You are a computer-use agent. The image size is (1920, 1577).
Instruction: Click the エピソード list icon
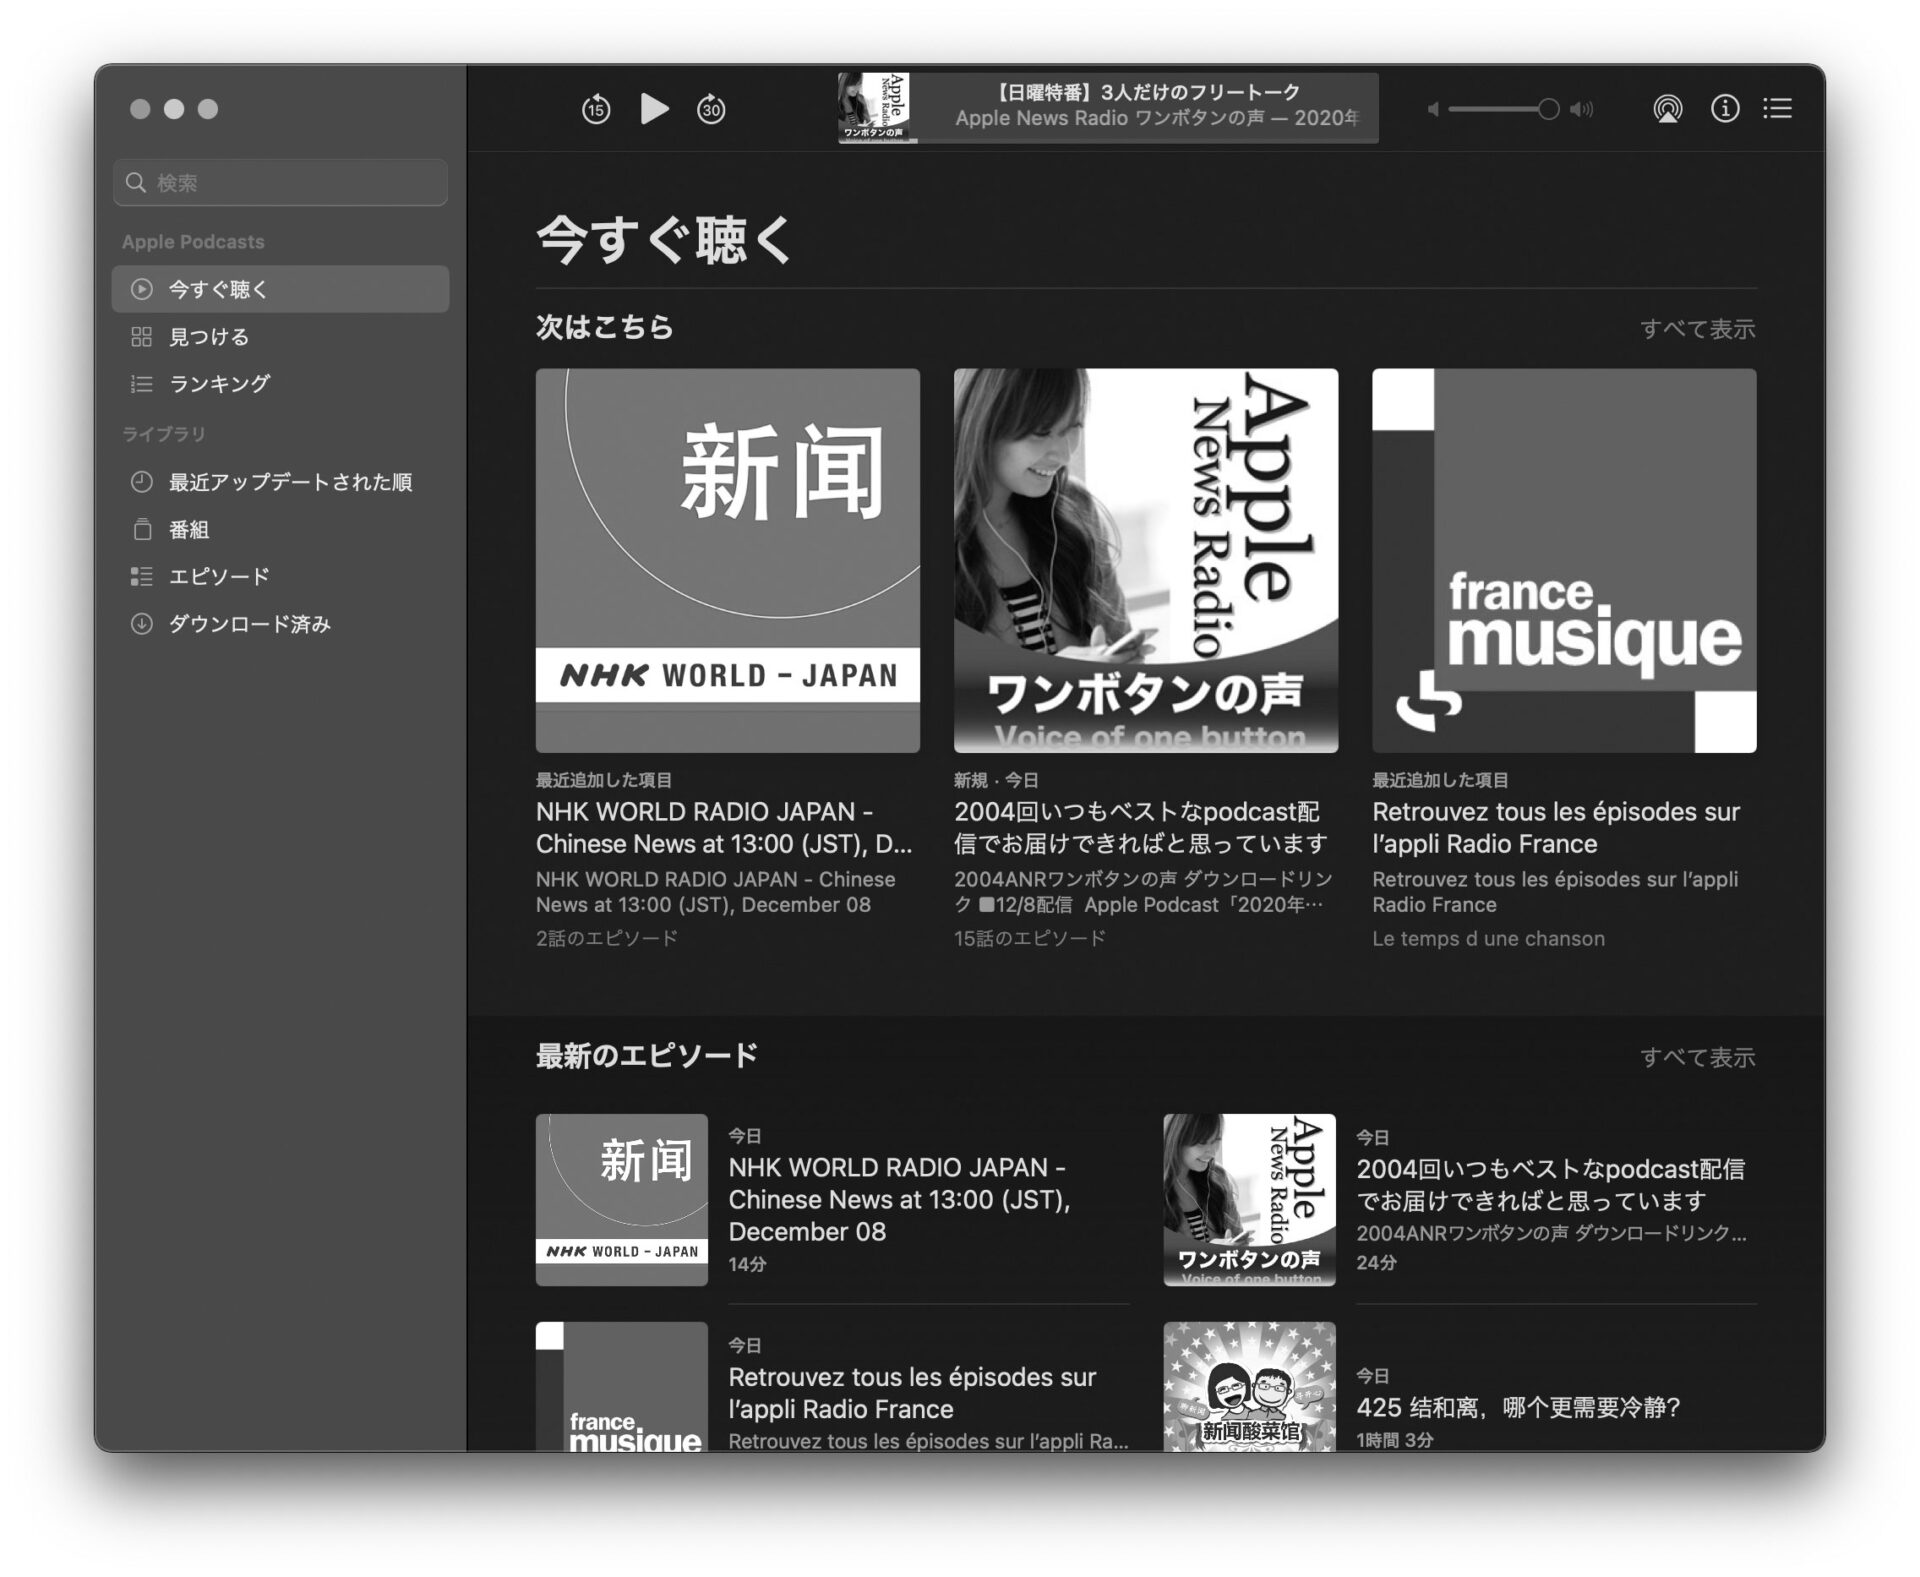point(142,577)
